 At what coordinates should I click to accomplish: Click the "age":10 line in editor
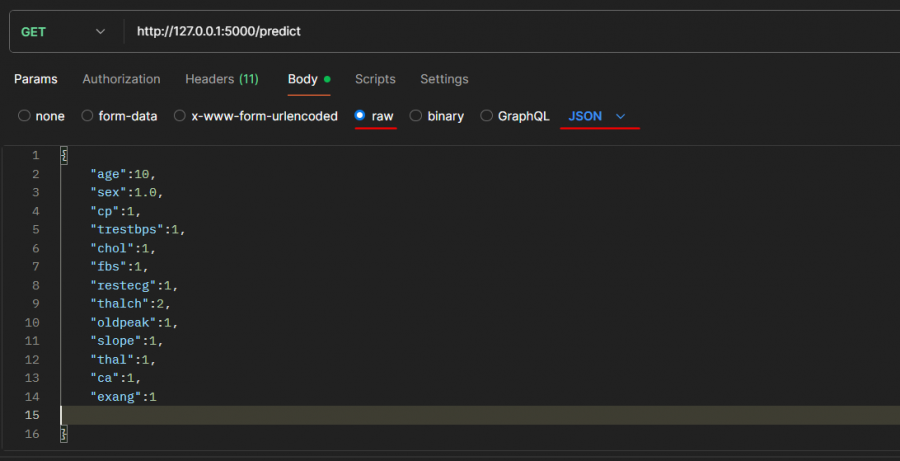point(122,174)
